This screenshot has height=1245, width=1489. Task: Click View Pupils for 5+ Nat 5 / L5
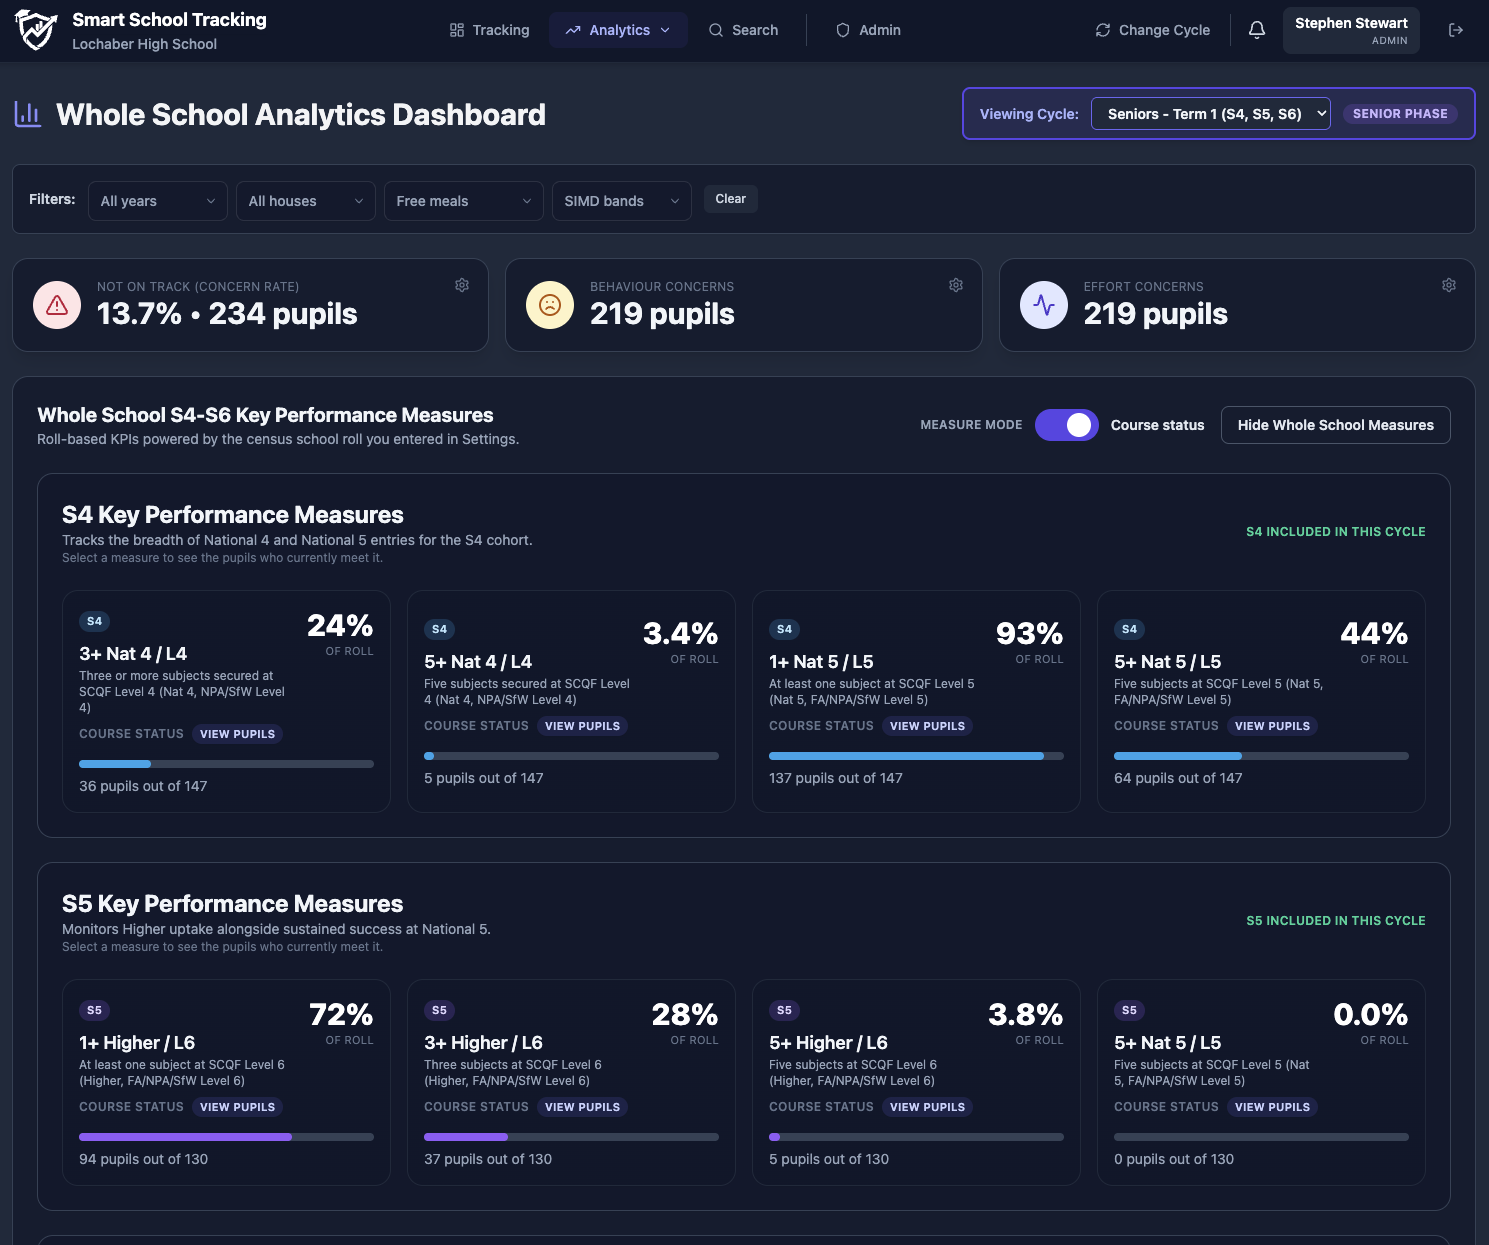point(1272,726)
